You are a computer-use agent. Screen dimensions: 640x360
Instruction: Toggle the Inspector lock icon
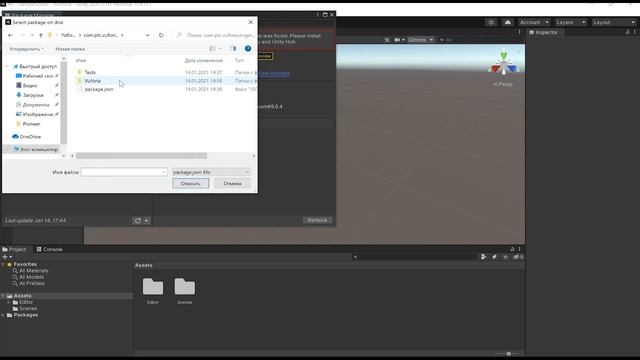tap(628, 32)
